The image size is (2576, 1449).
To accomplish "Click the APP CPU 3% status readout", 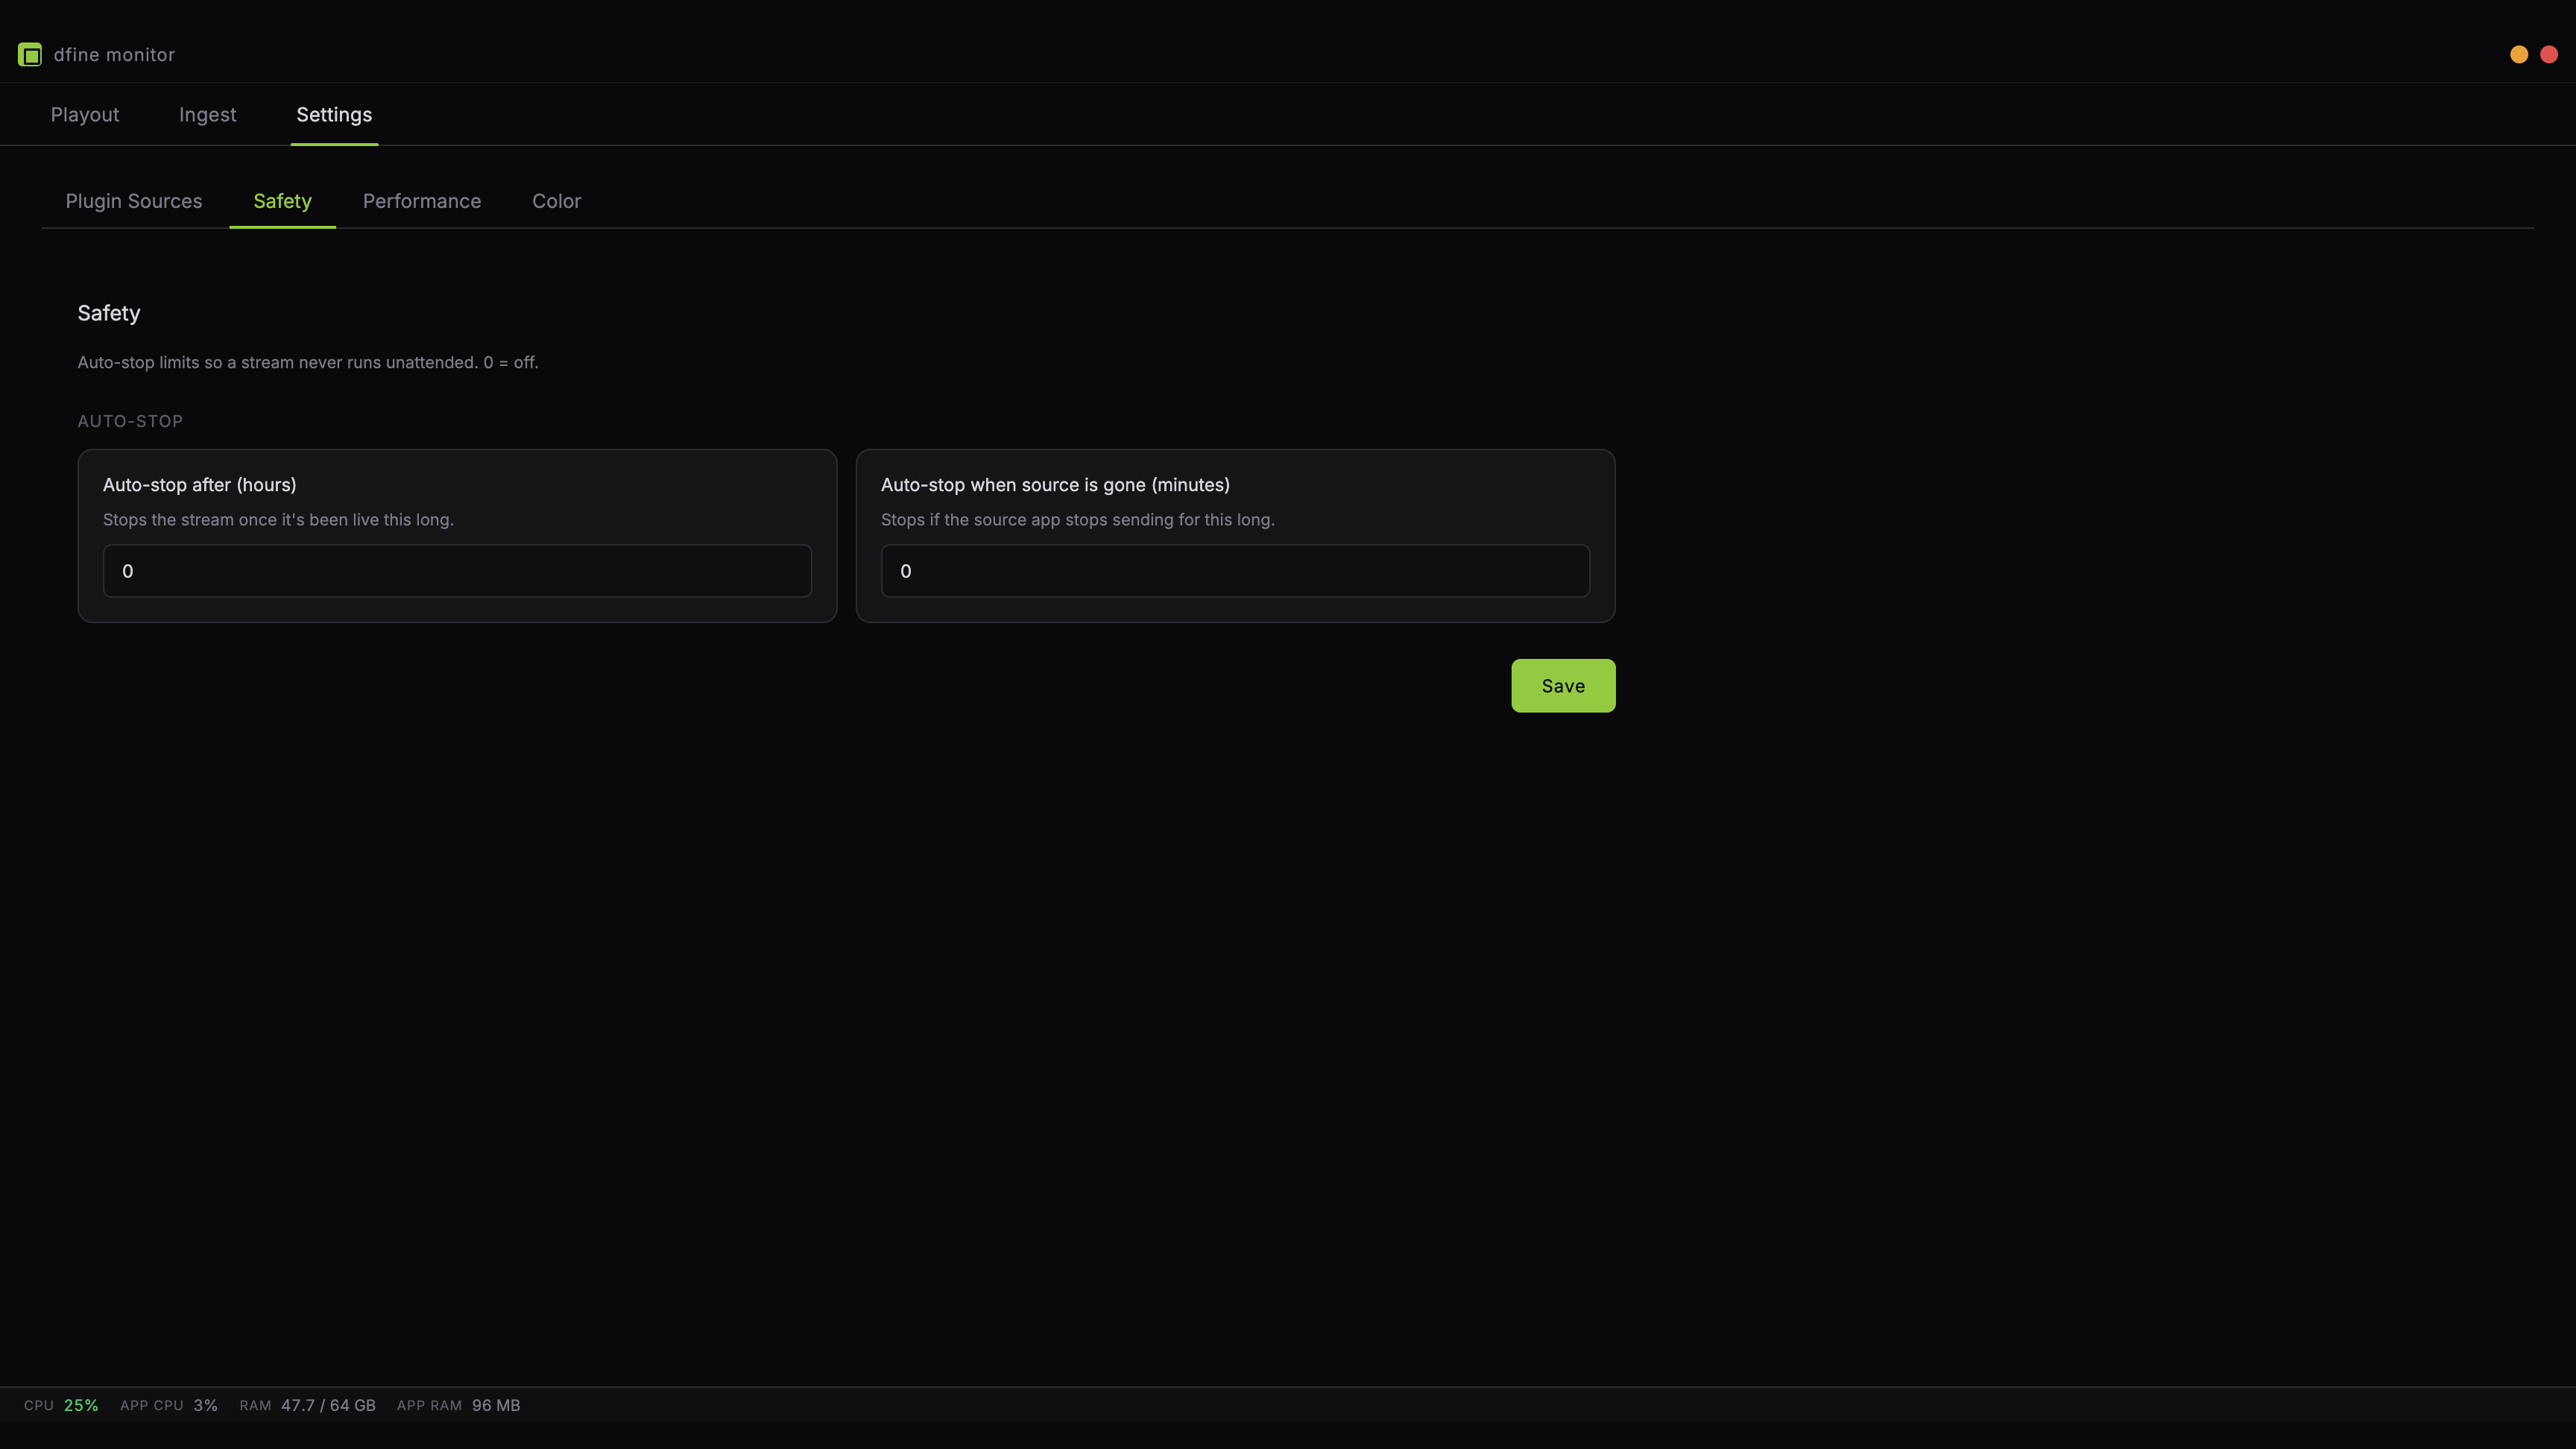I will click(x=169, y=1405).
